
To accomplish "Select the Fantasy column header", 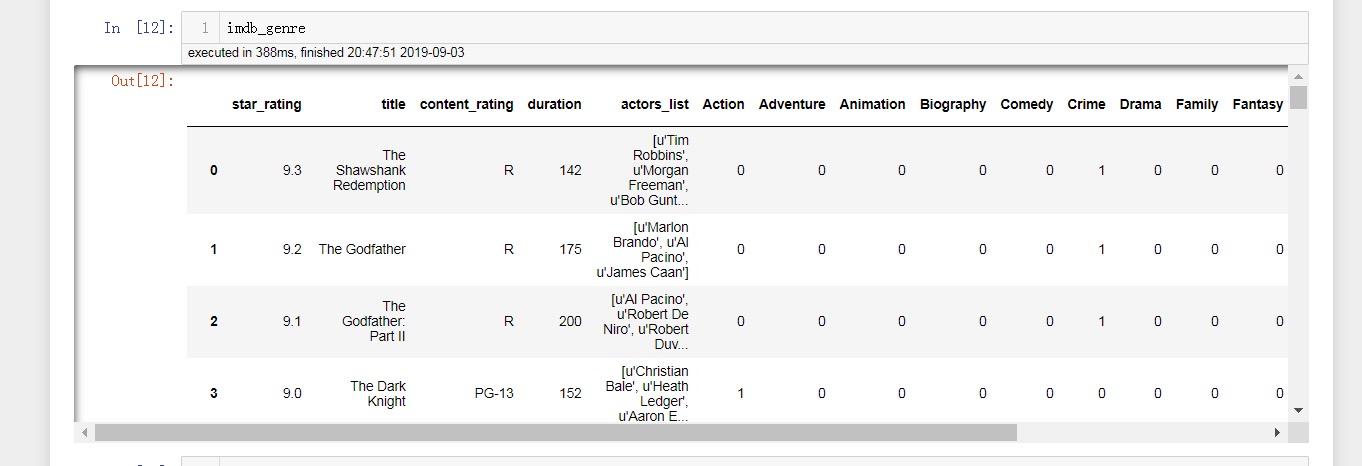I will coord(1257,104).
